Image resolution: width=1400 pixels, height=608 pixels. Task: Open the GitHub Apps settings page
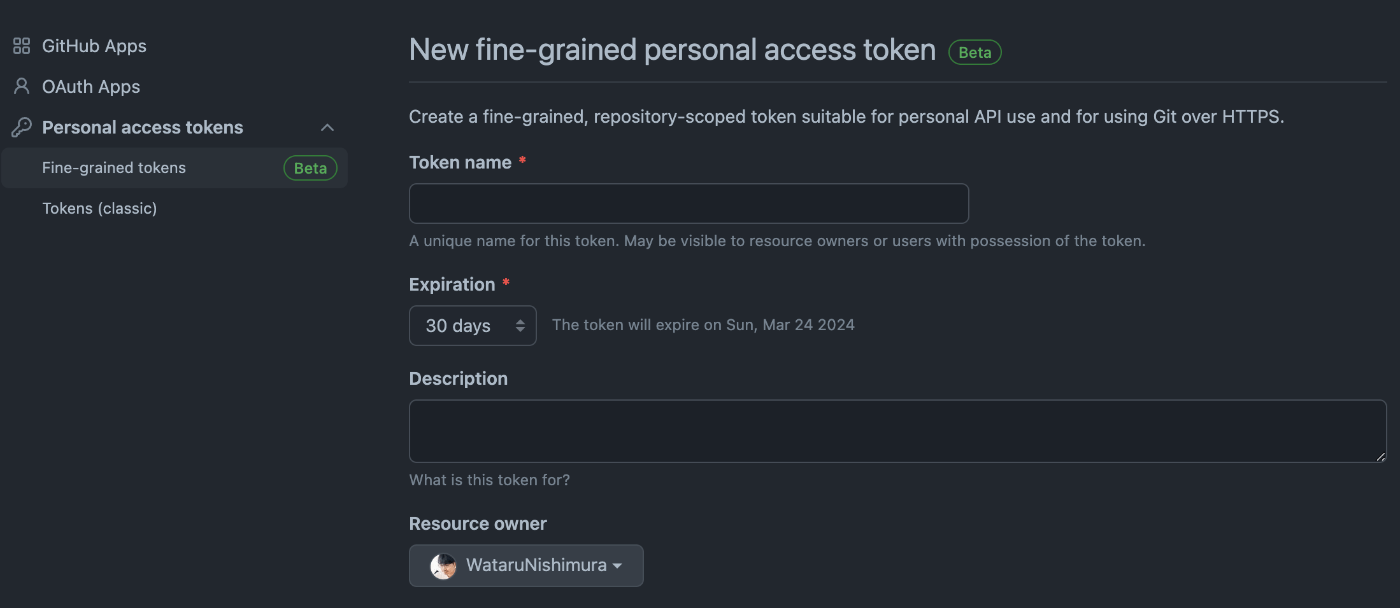[94, 46]
